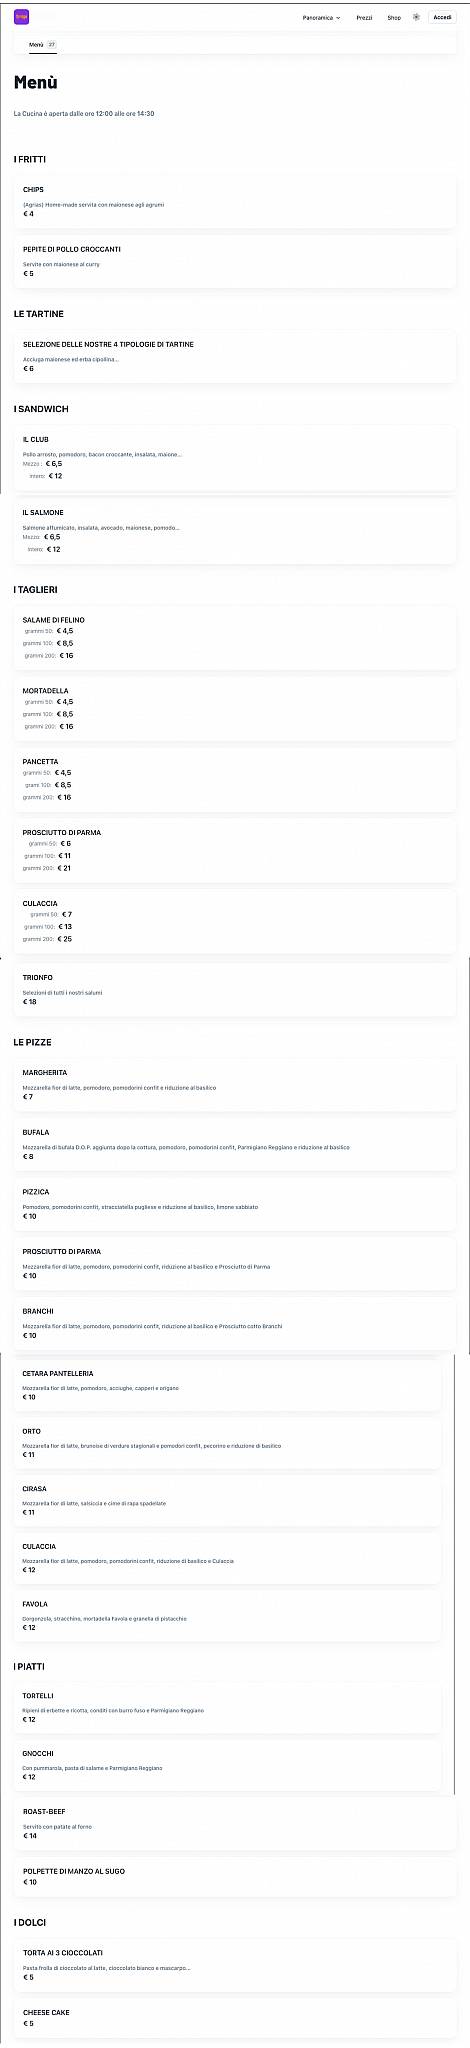470x2048 pixels.
Task: Open the Prezzi page
Action: click(364, 18)
